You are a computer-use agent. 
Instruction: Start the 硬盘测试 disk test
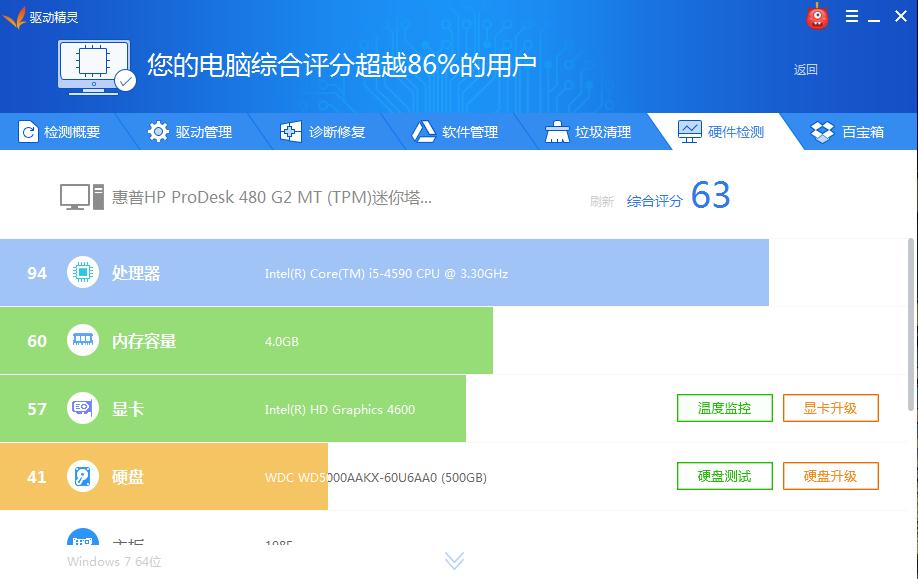[x=724, y=476]
